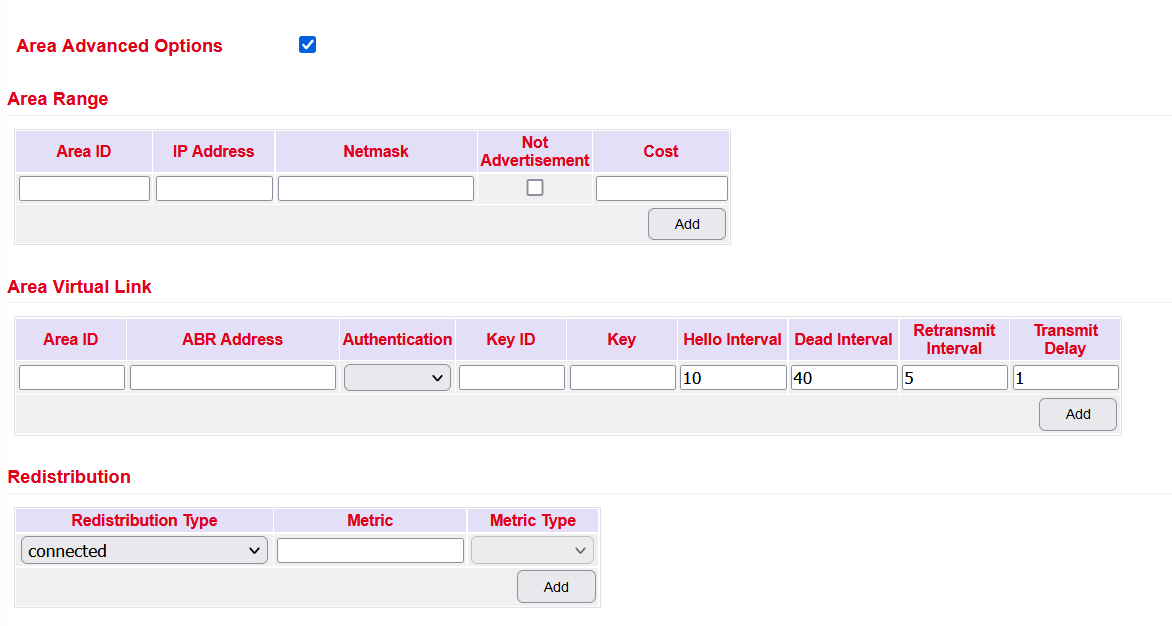Viewport: 1172px width, 626px height.
Task: Click the Hello Interval column header
Action: tap(732, 339)
